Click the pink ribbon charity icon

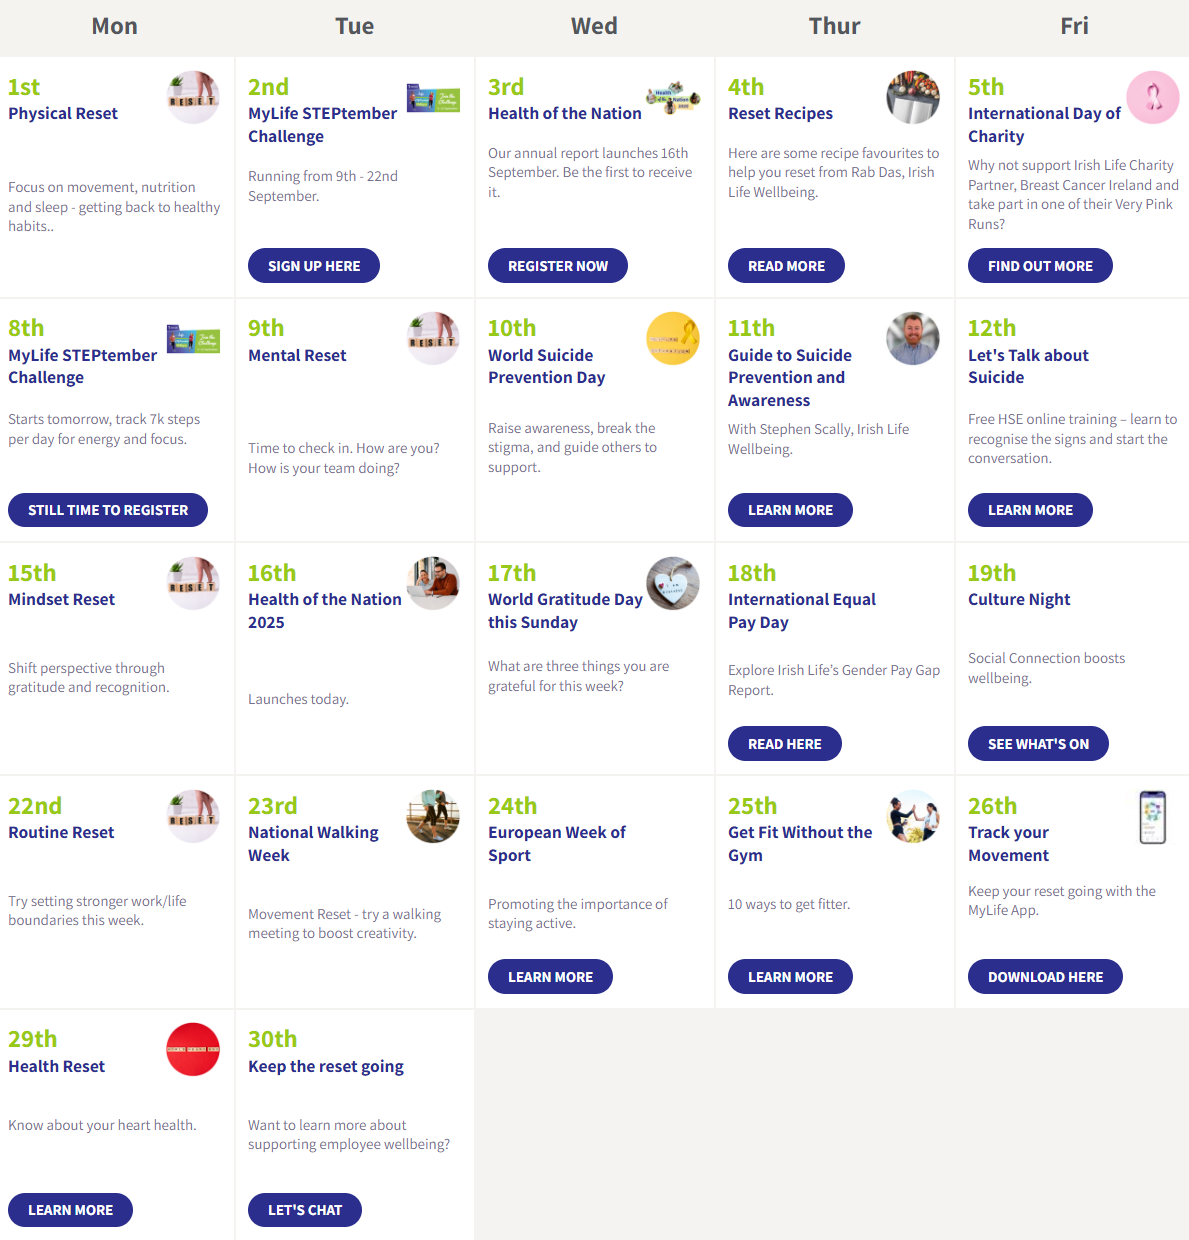1153,97
